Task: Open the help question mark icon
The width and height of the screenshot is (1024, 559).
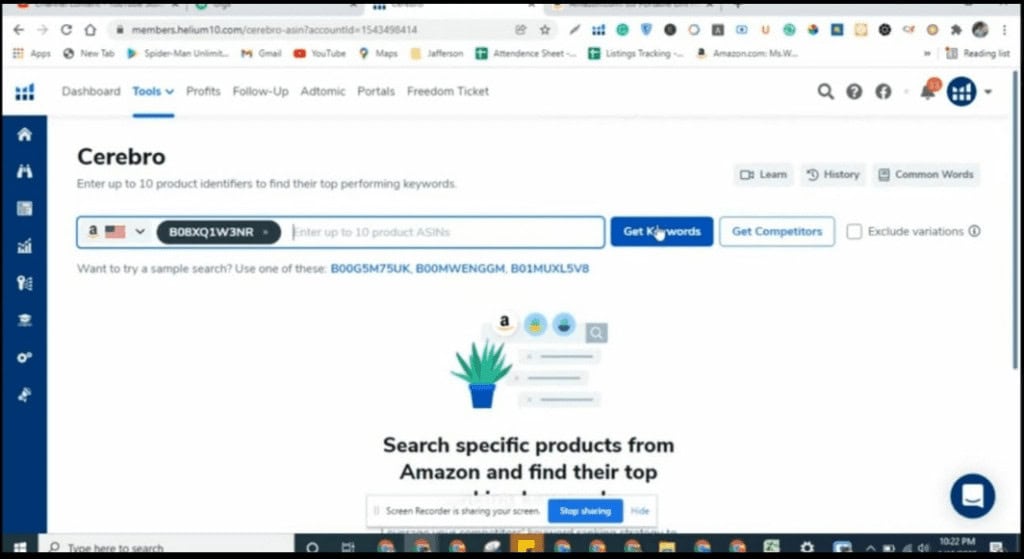Action: coord(854,92)
